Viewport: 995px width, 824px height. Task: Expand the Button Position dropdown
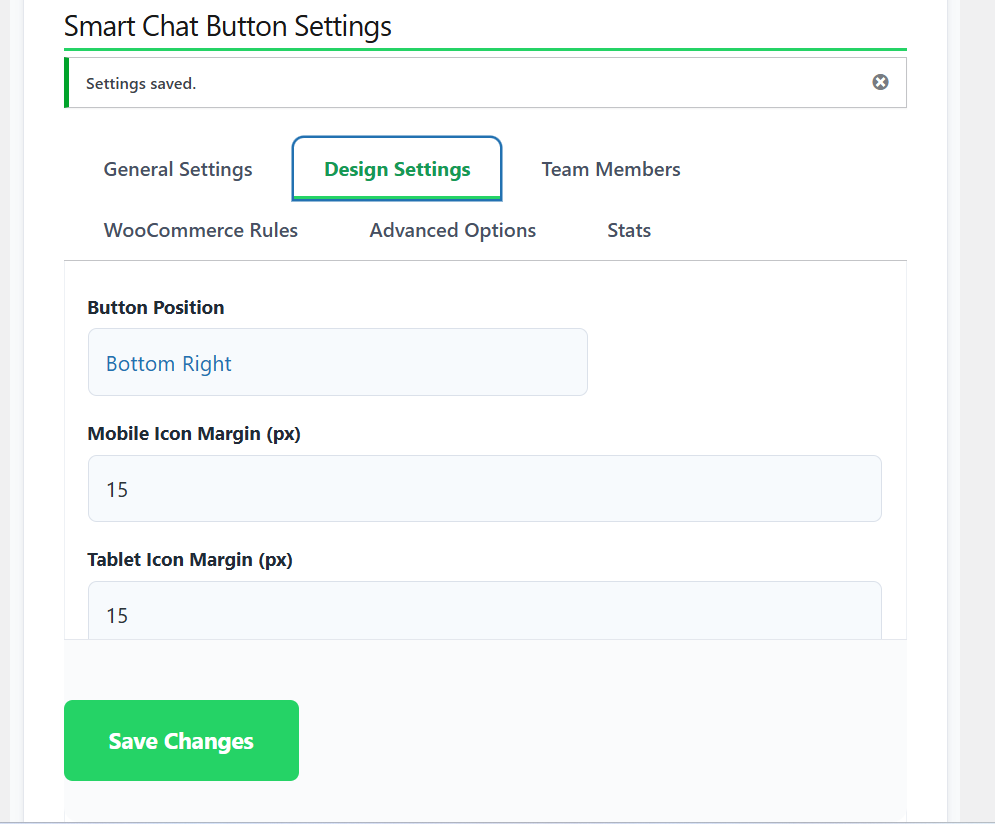click(338, 363)
